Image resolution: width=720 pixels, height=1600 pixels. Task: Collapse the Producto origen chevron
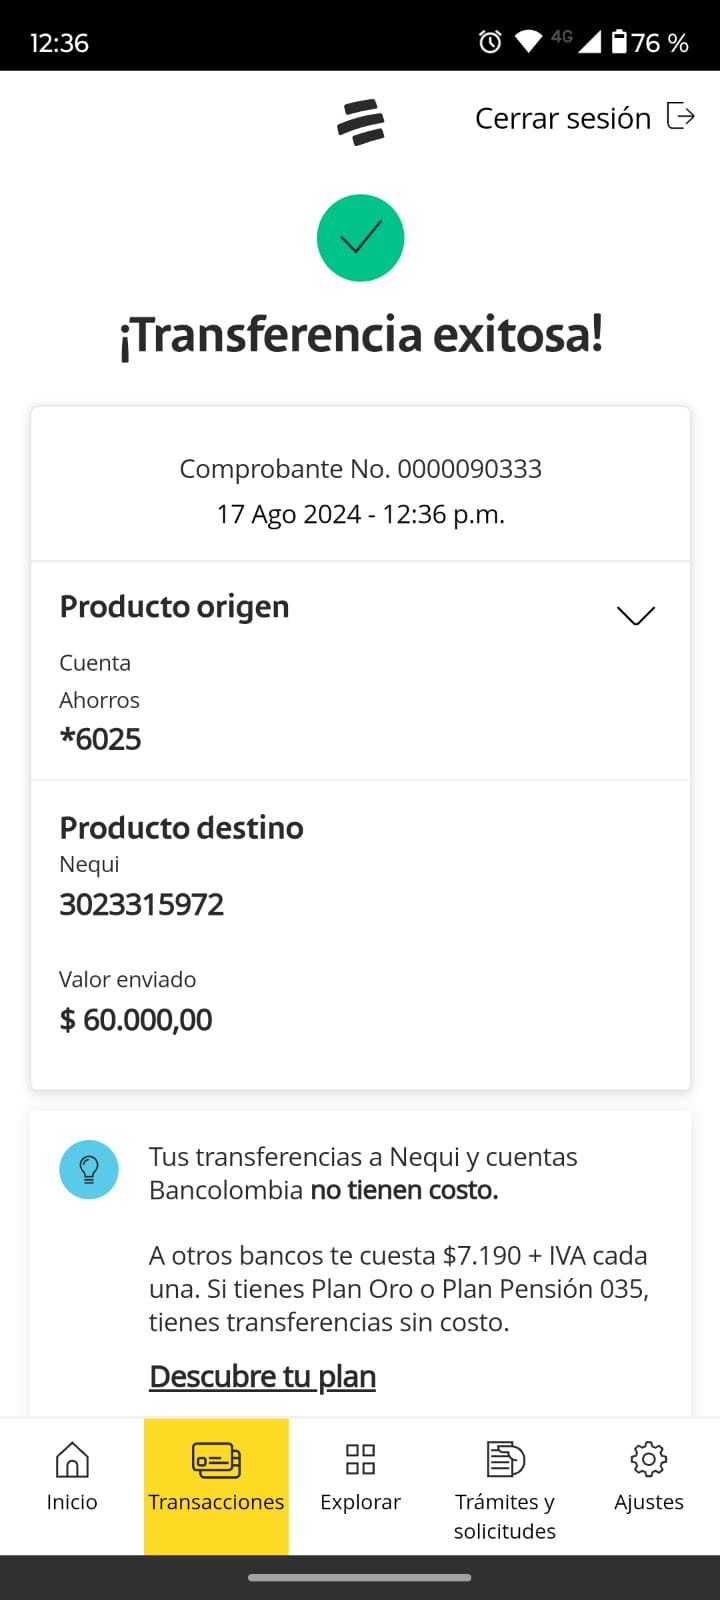pos(636,615)
